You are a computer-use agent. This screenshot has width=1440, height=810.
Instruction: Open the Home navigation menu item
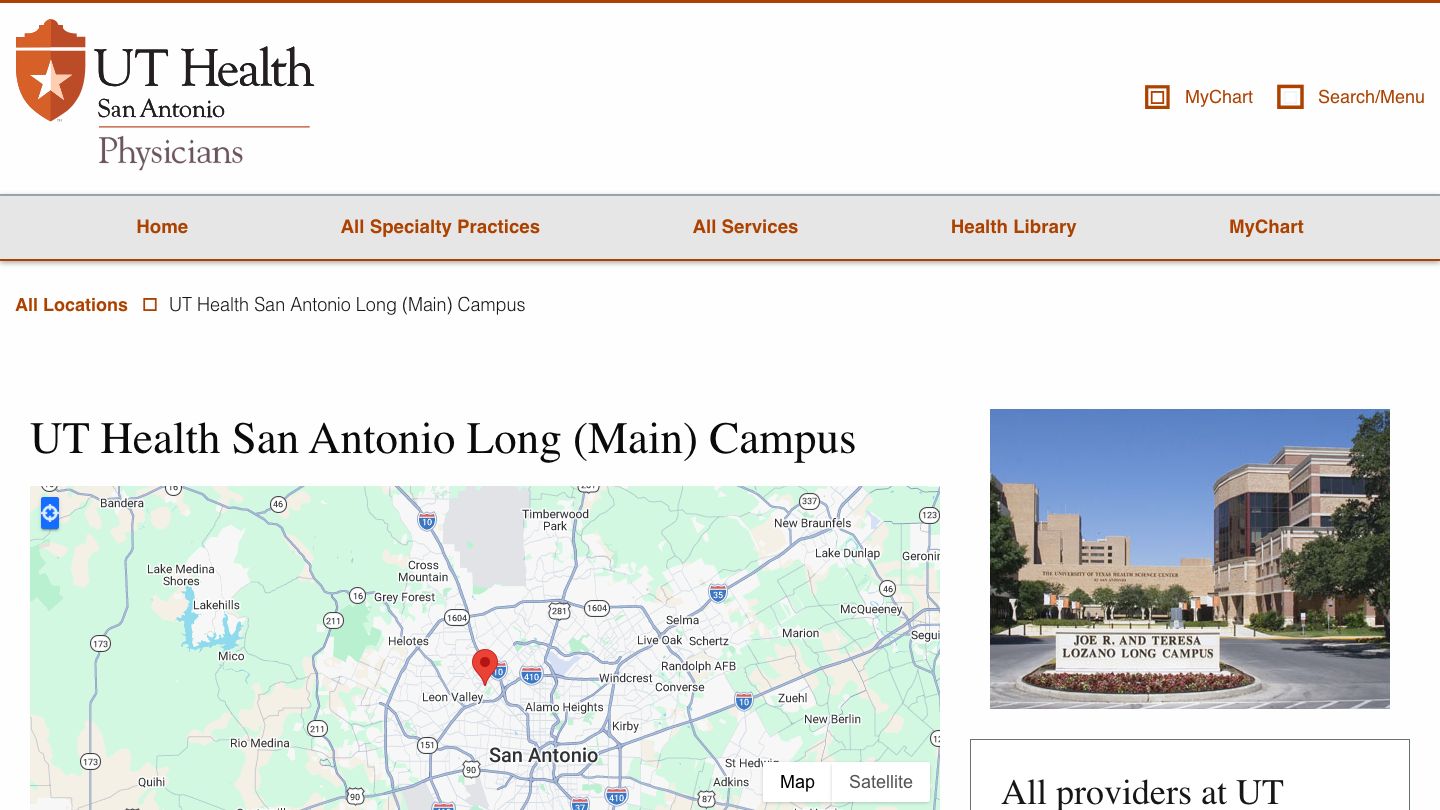[162, 227]
